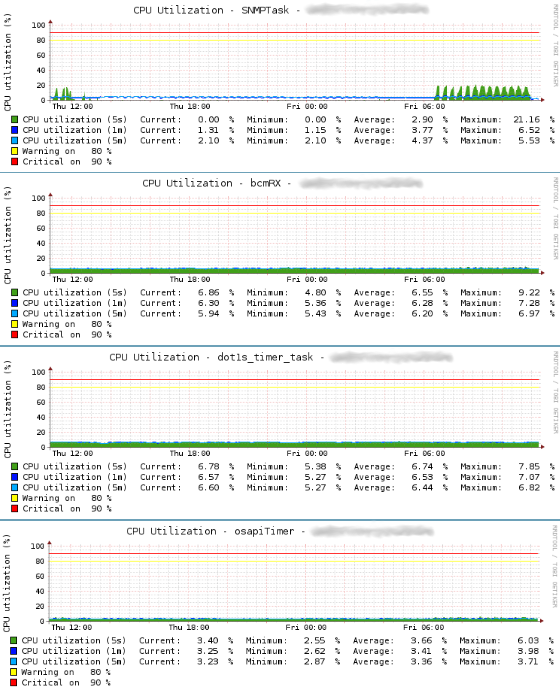Click bcmRX 5m Maximum value 6.97
Image resolution: width=560 pixels, height=693 pixels.
(x=529, y=314)
